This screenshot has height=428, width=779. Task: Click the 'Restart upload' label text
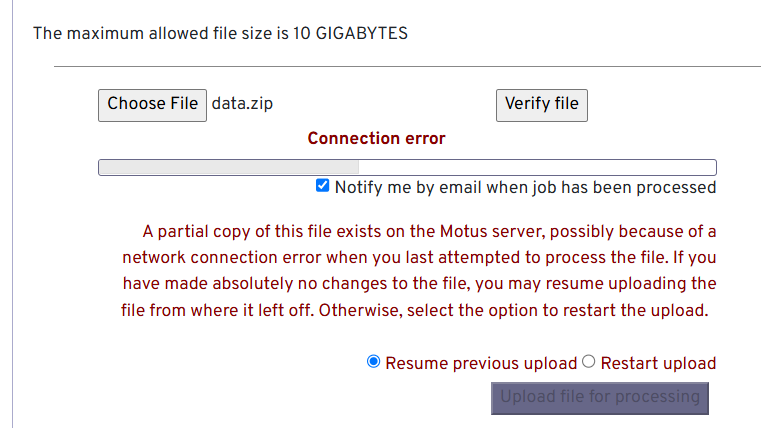coord(658,363)
